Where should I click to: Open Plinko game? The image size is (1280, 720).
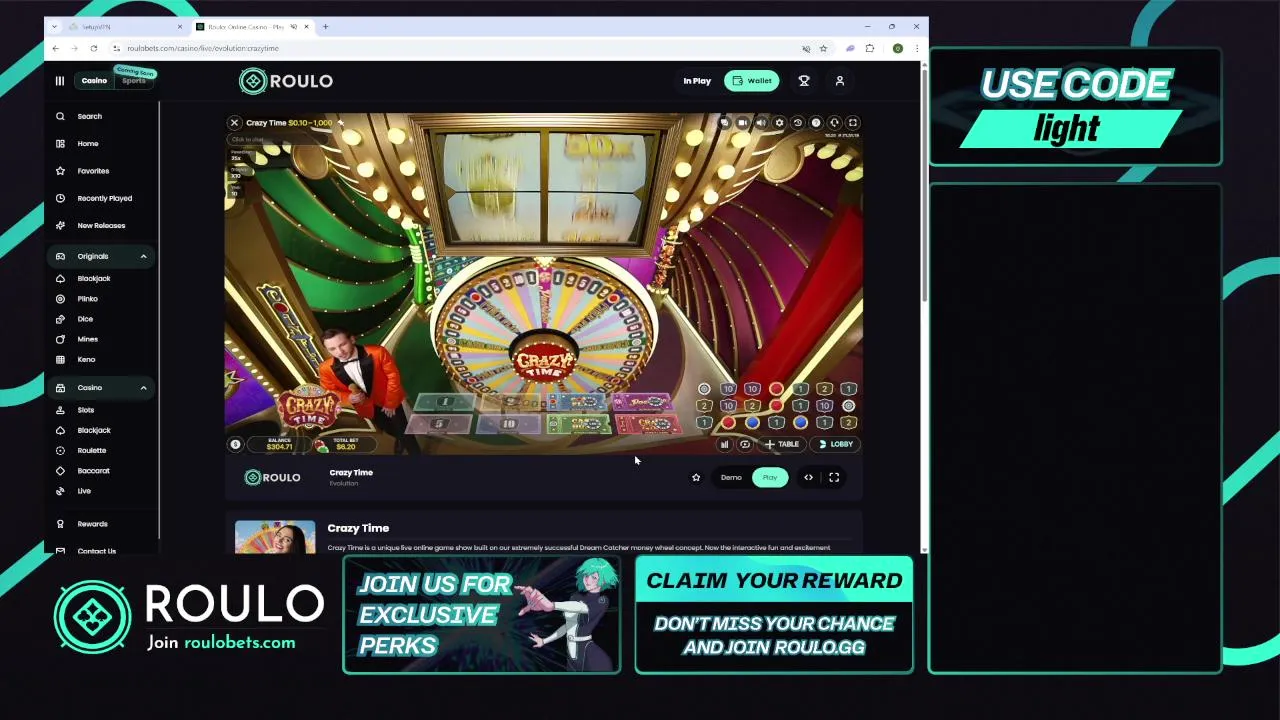tap(87, 299)
